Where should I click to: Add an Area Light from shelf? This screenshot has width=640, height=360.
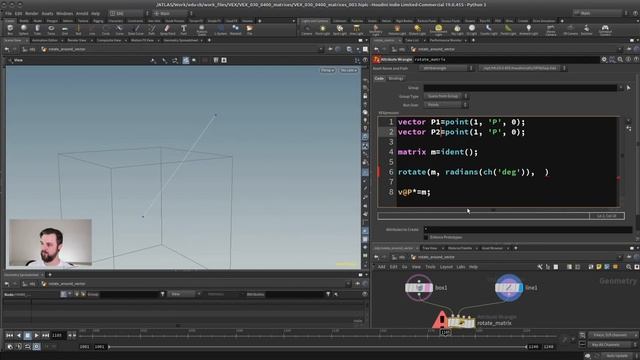pyautogui.click(x=356, y=29)
